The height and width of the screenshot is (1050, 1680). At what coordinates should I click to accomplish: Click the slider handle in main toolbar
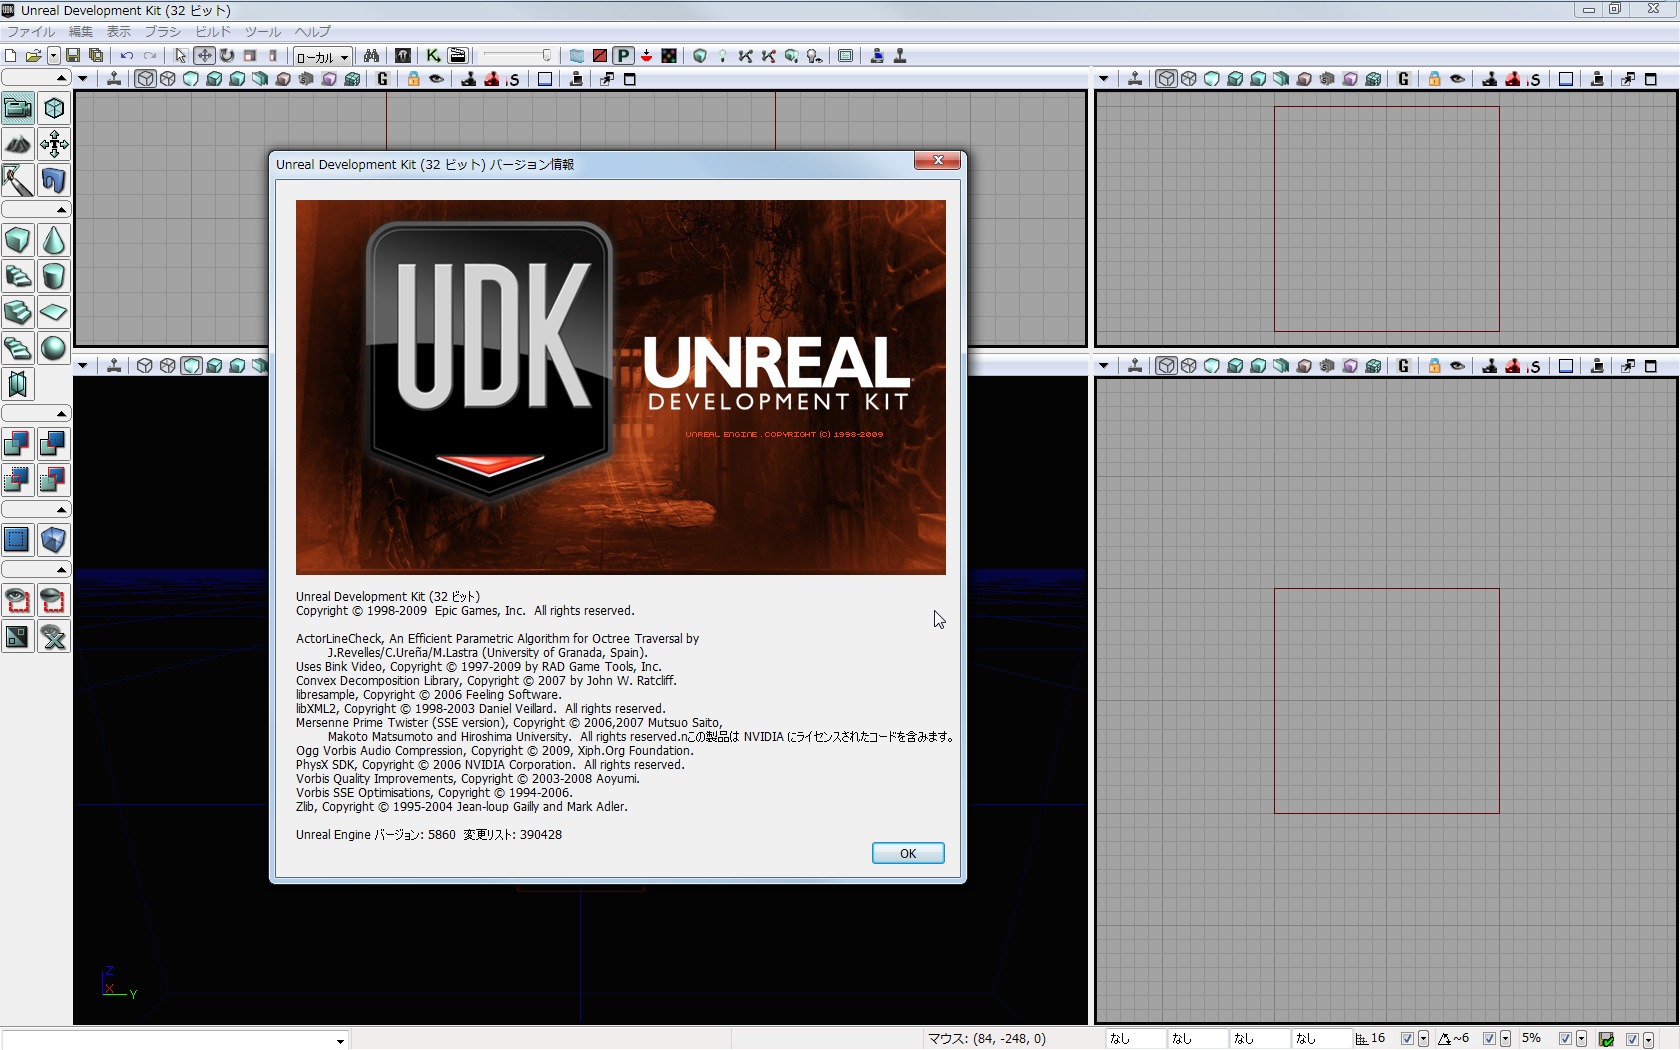[x=546, y=56]
